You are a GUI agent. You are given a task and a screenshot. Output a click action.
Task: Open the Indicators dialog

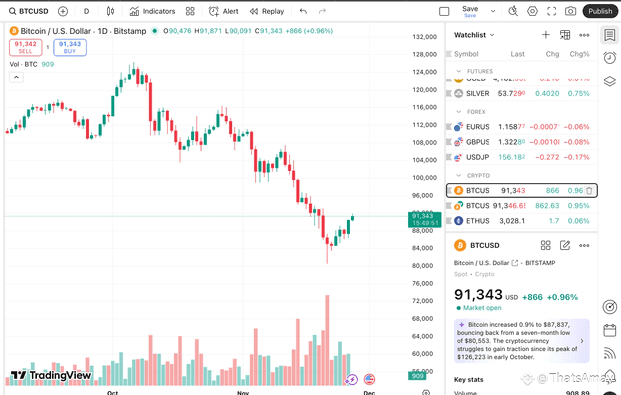coord(152,11)
